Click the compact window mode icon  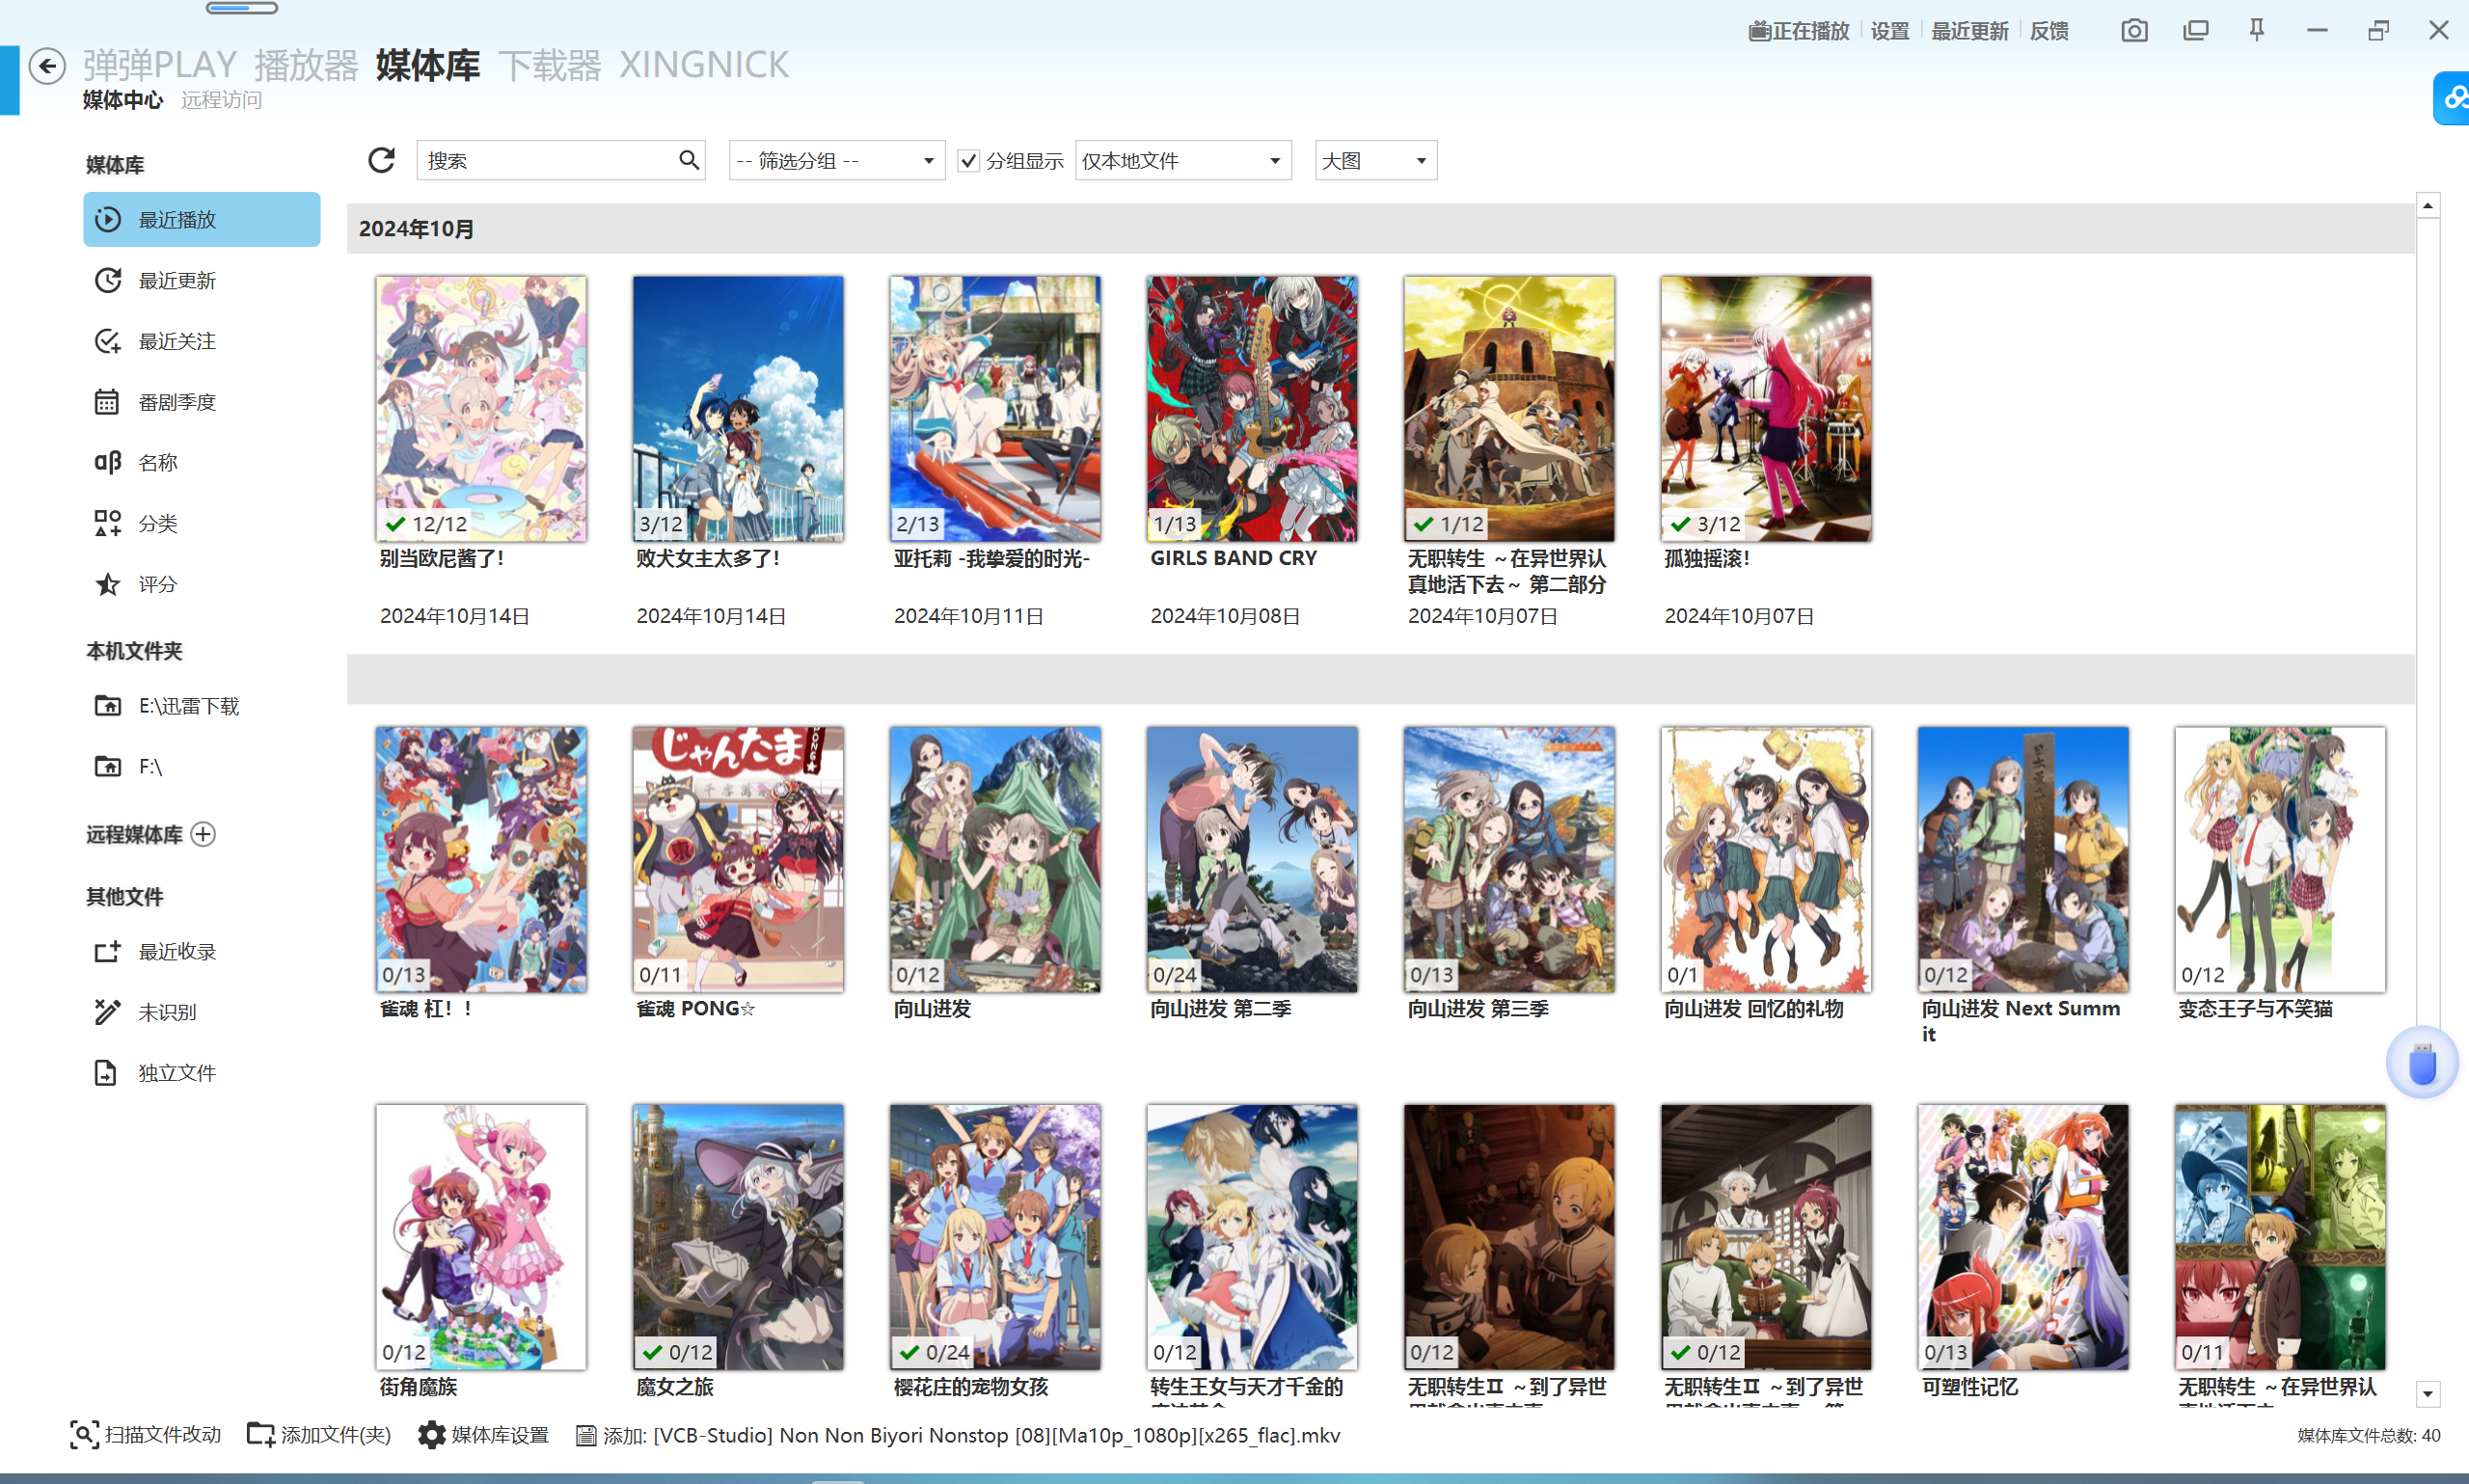[x=2195, y=31]
